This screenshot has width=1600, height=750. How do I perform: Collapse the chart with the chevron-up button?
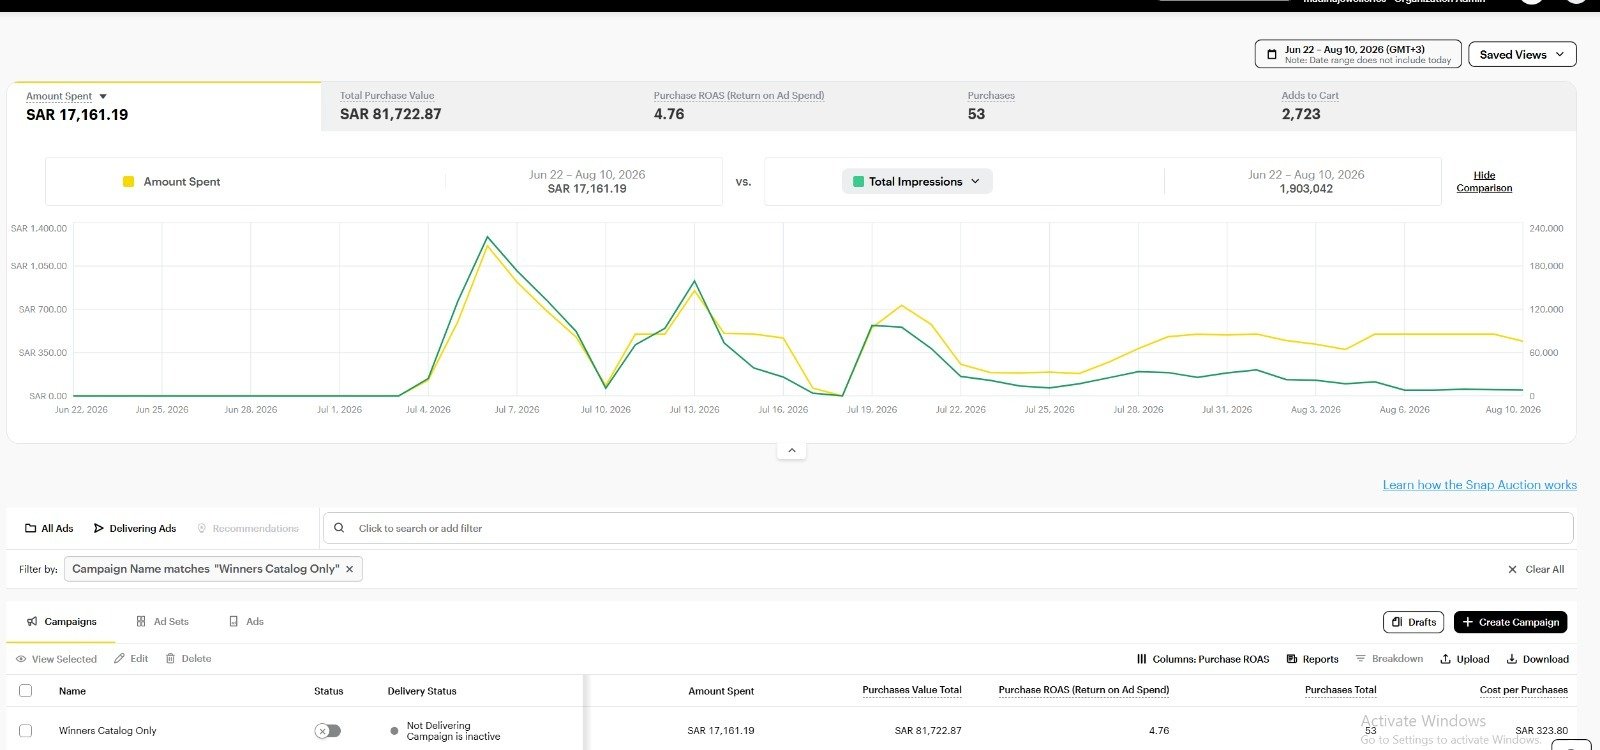pyautogui.click(x=791, y=451)
